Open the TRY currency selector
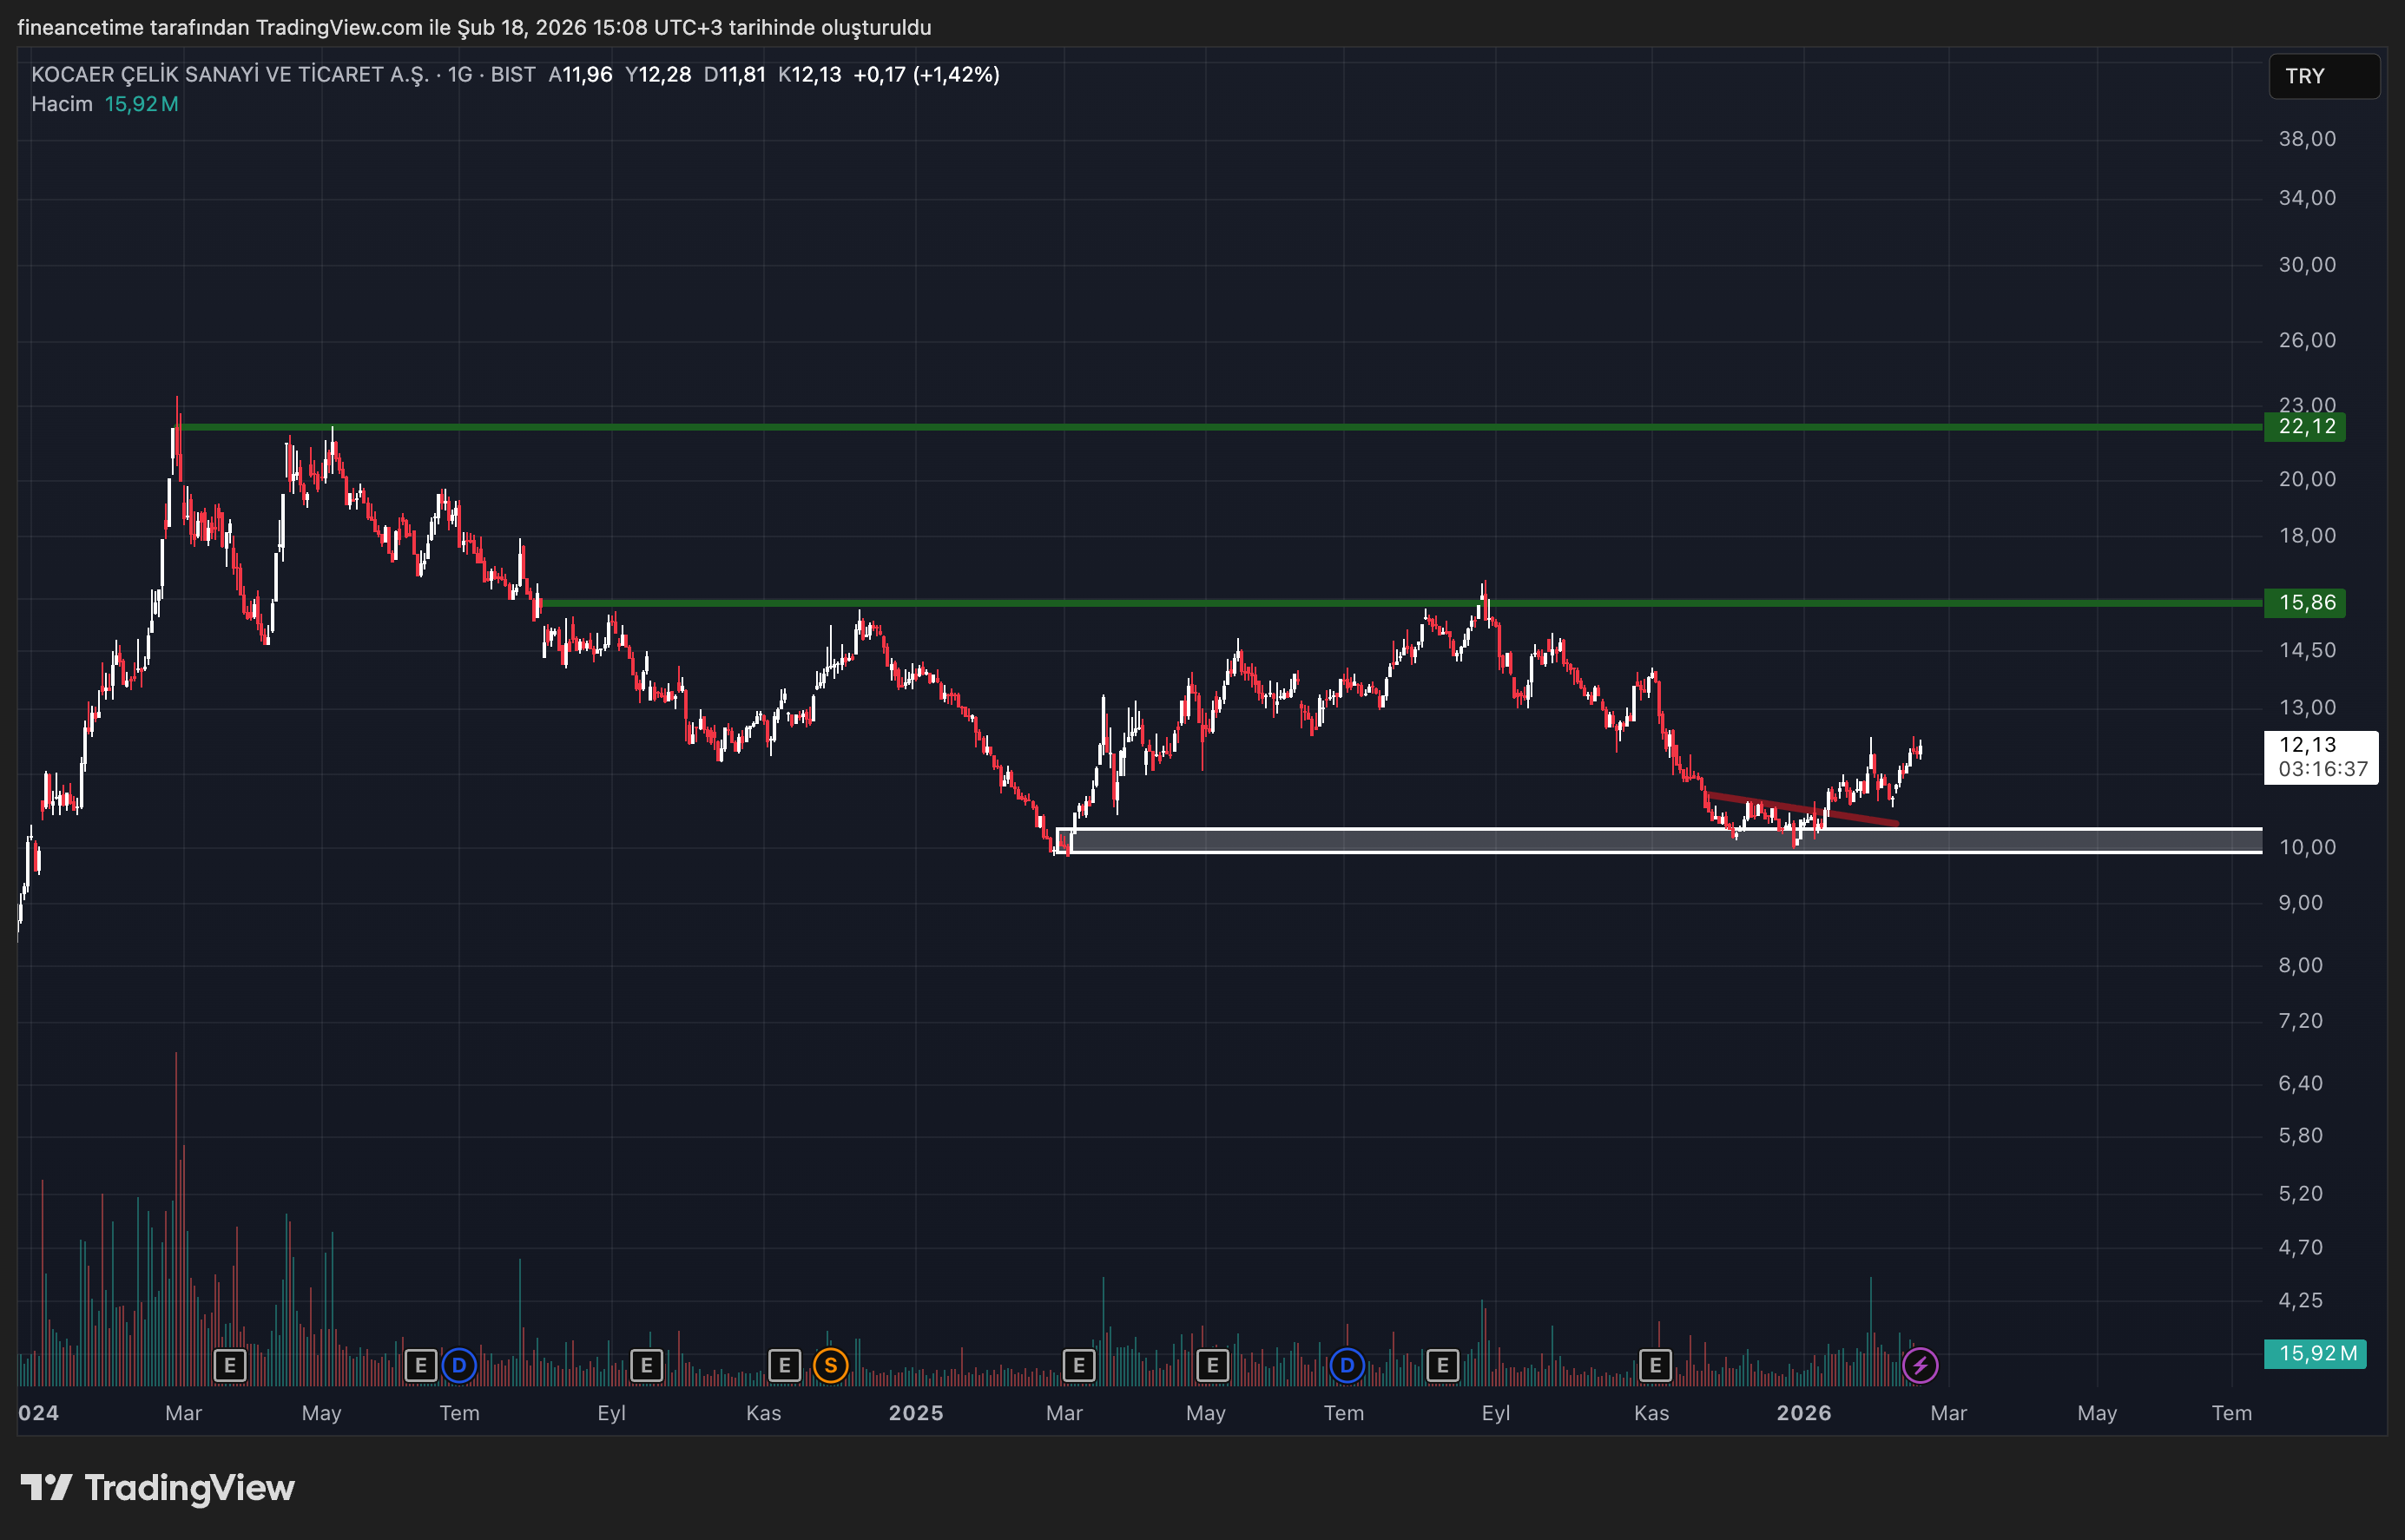Image resolution: width=2405 pixels, height=1540 pixels. pos(2322,76)
